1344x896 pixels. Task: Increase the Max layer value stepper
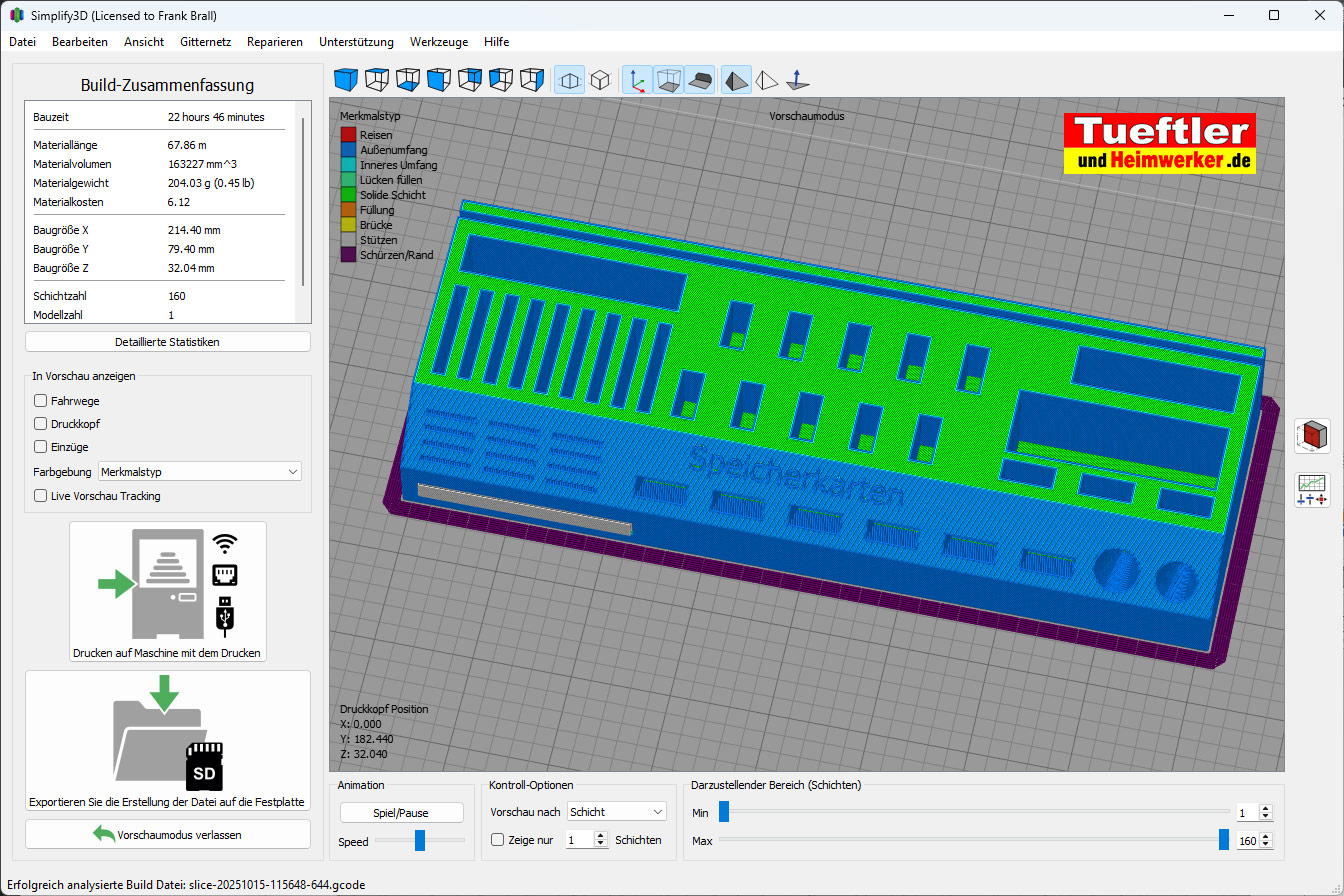[x=1266, y=837]
